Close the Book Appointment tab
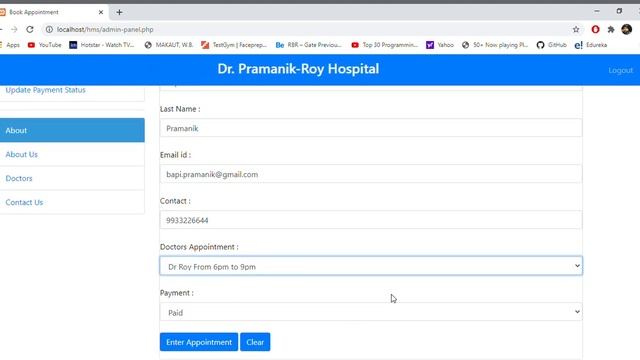The width and height of the screenshot is (640, 360). [101, 12]
